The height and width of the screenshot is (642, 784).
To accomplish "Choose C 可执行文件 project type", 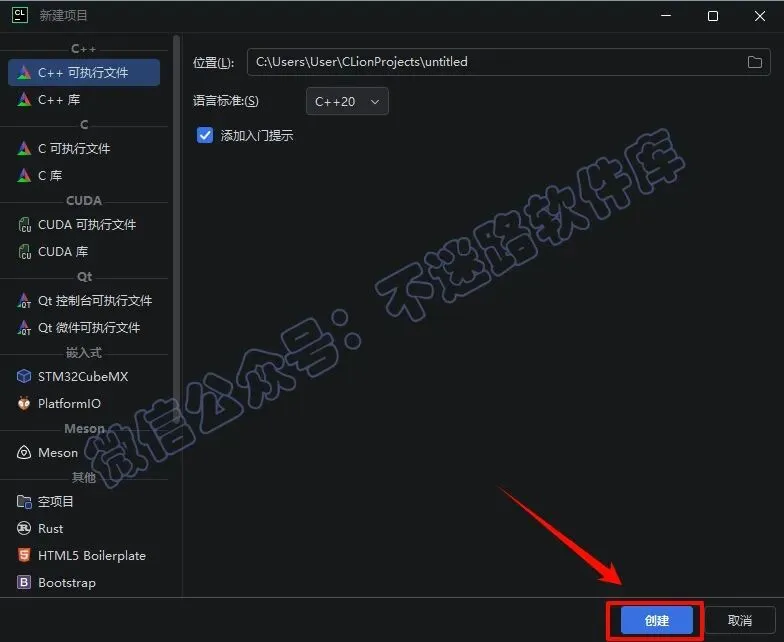I will [x=84, y=148].
